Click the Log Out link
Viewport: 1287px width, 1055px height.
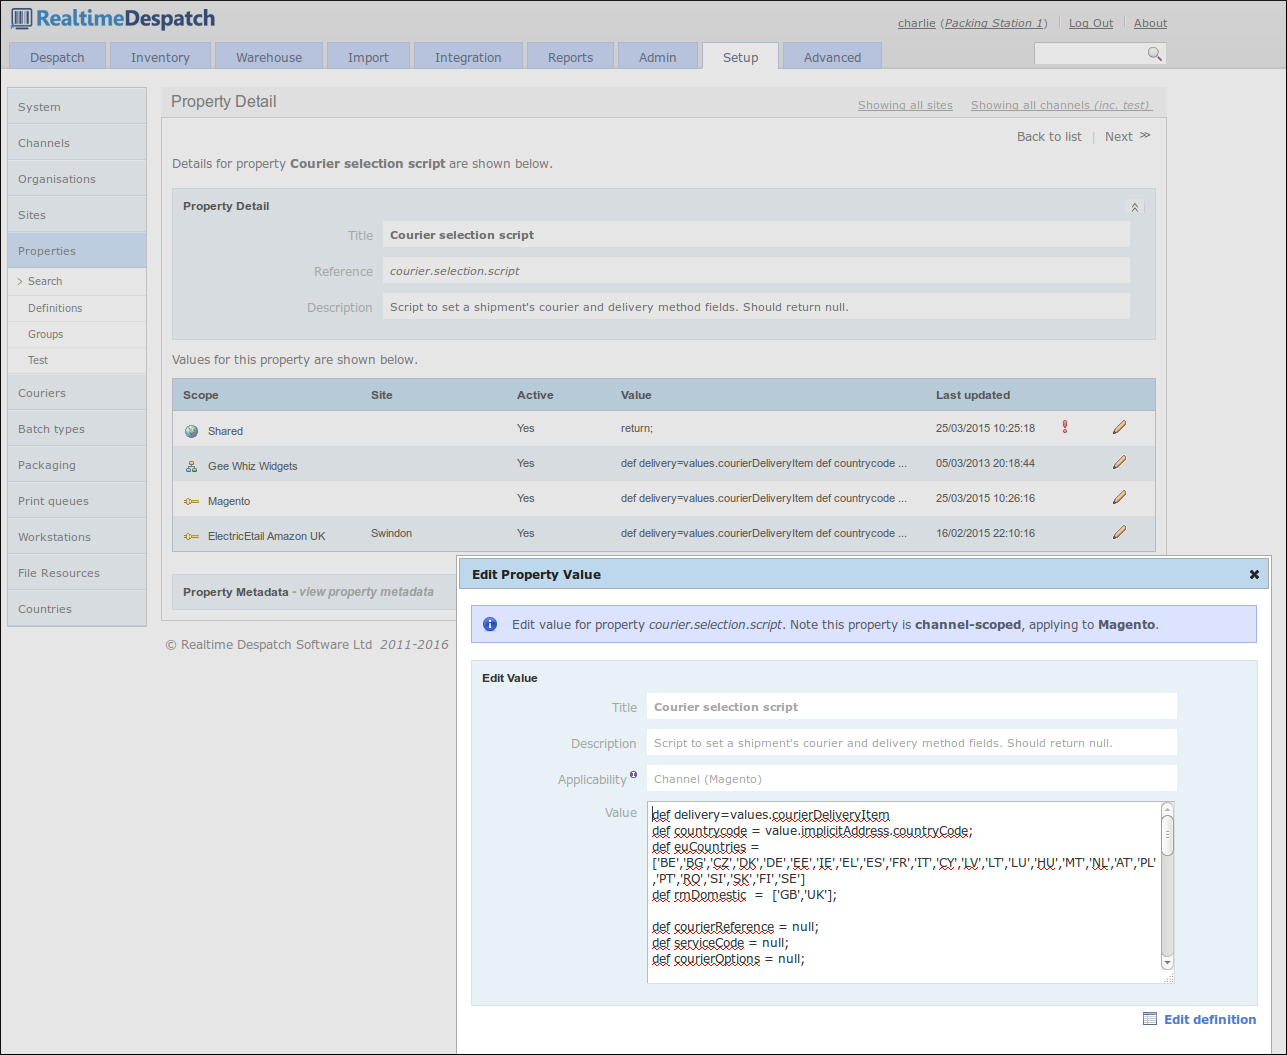coord(1091,23)
